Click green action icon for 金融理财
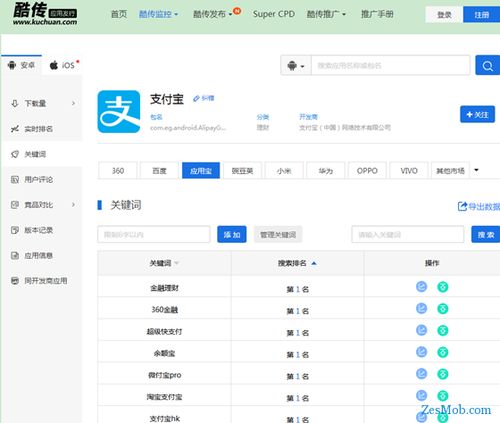Screen dimensions: 500x423 pos(443,287)
